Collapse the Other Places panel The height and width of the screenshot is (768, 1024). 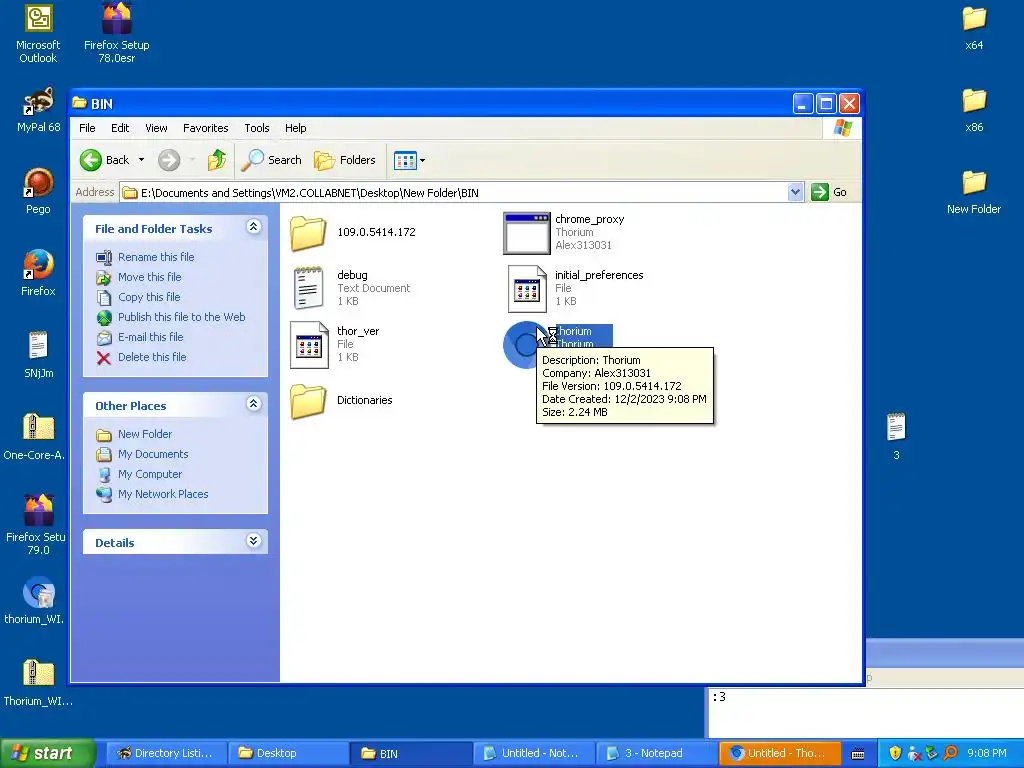[x=253, y=404]
